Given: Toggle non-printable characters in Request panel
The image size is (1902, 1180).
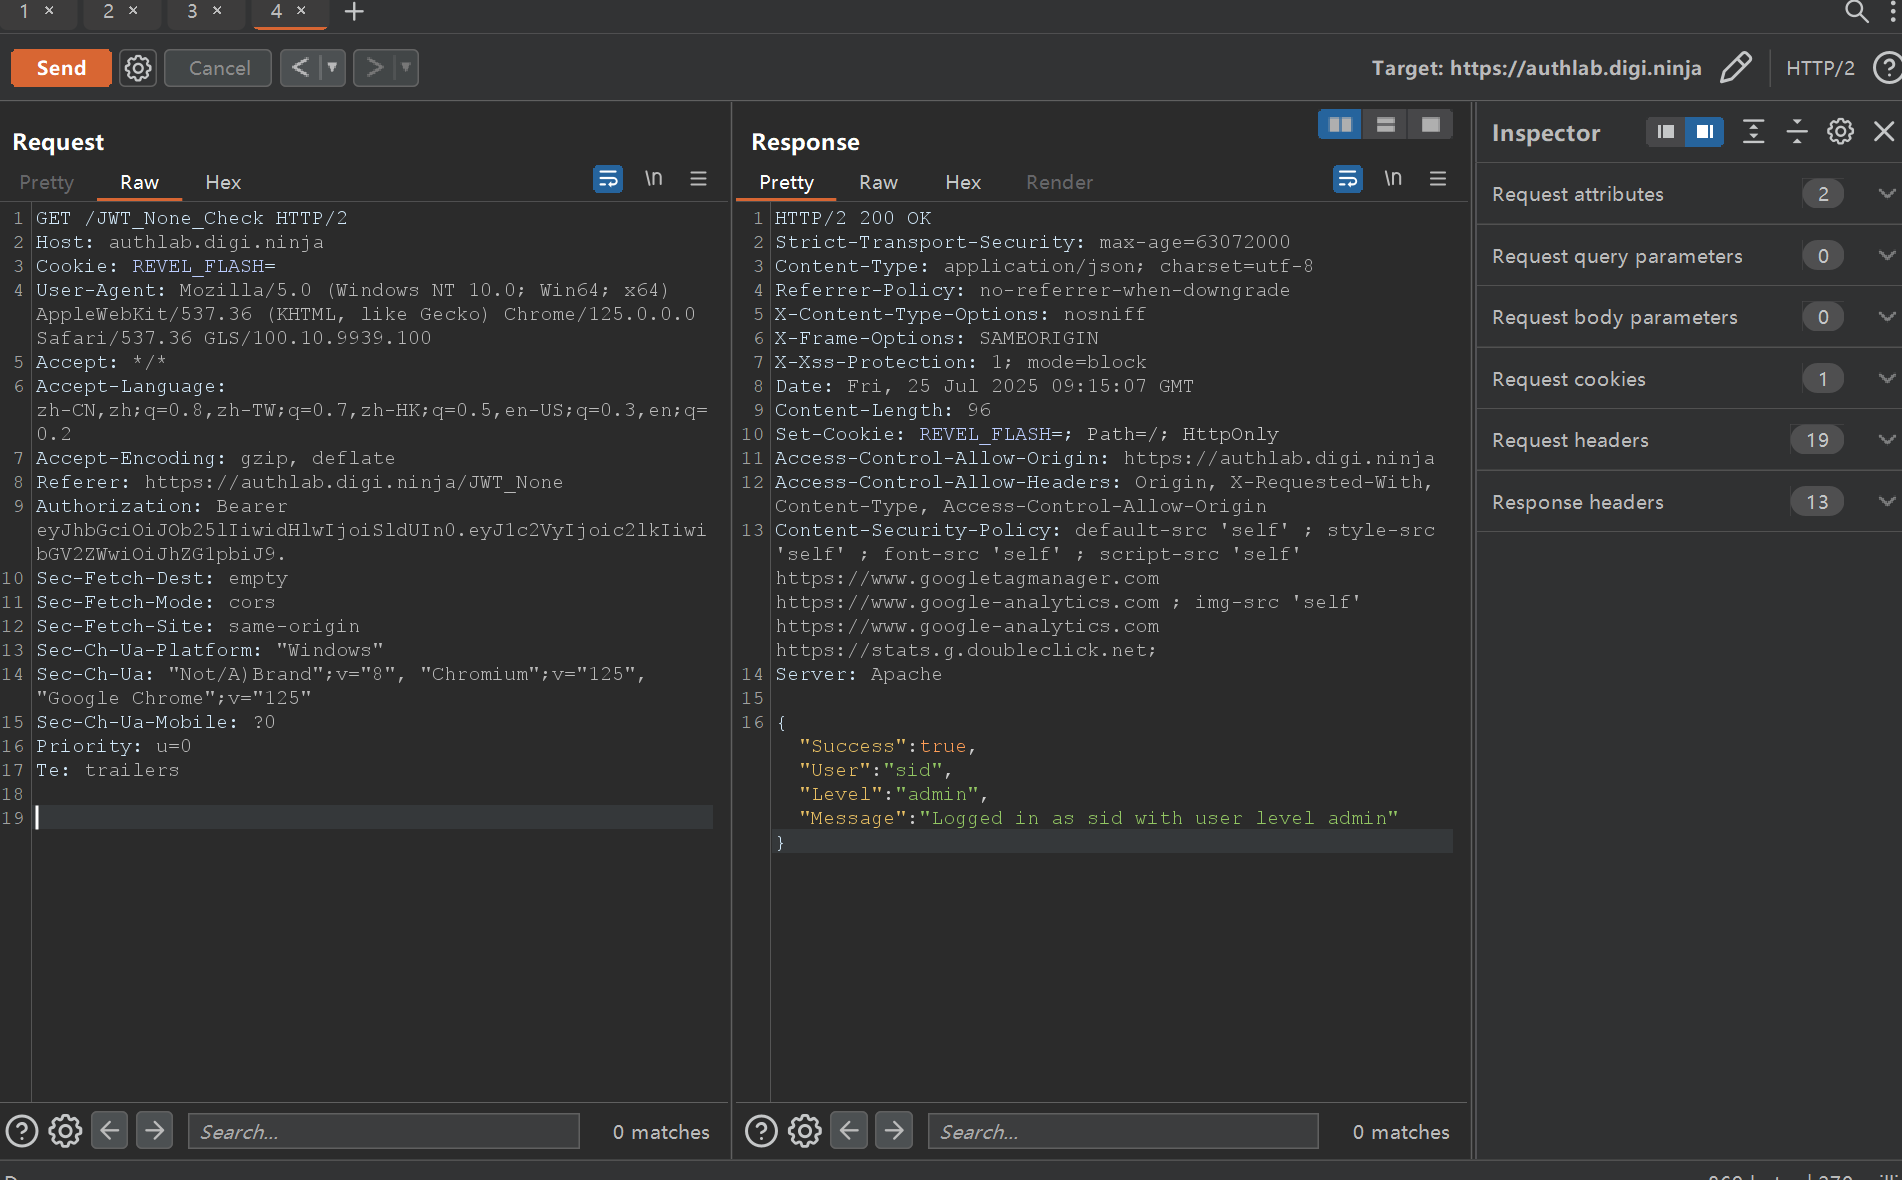Looking at the screenshot, I should [x=653, y=178].
